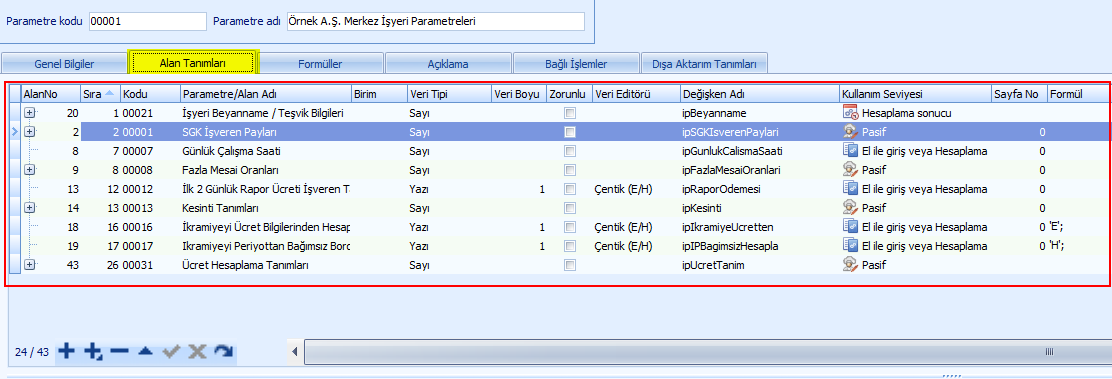Toggle Zorunlu for İlk 2 Günlük Rapor row
Viewport: 1112px width, 379px height.
(x=569, y=189)
